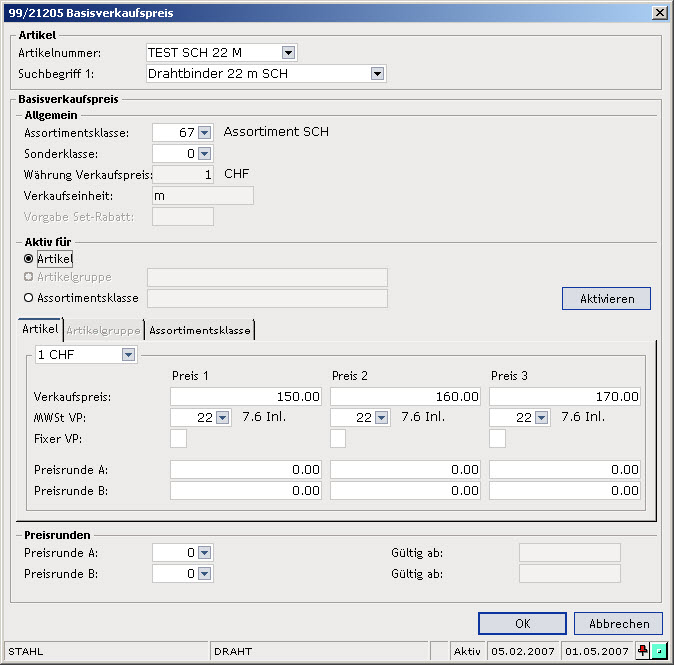Click the cyan square icon in status bar
The height and width of the screenshot is (666, 675).
click(659, 651)
